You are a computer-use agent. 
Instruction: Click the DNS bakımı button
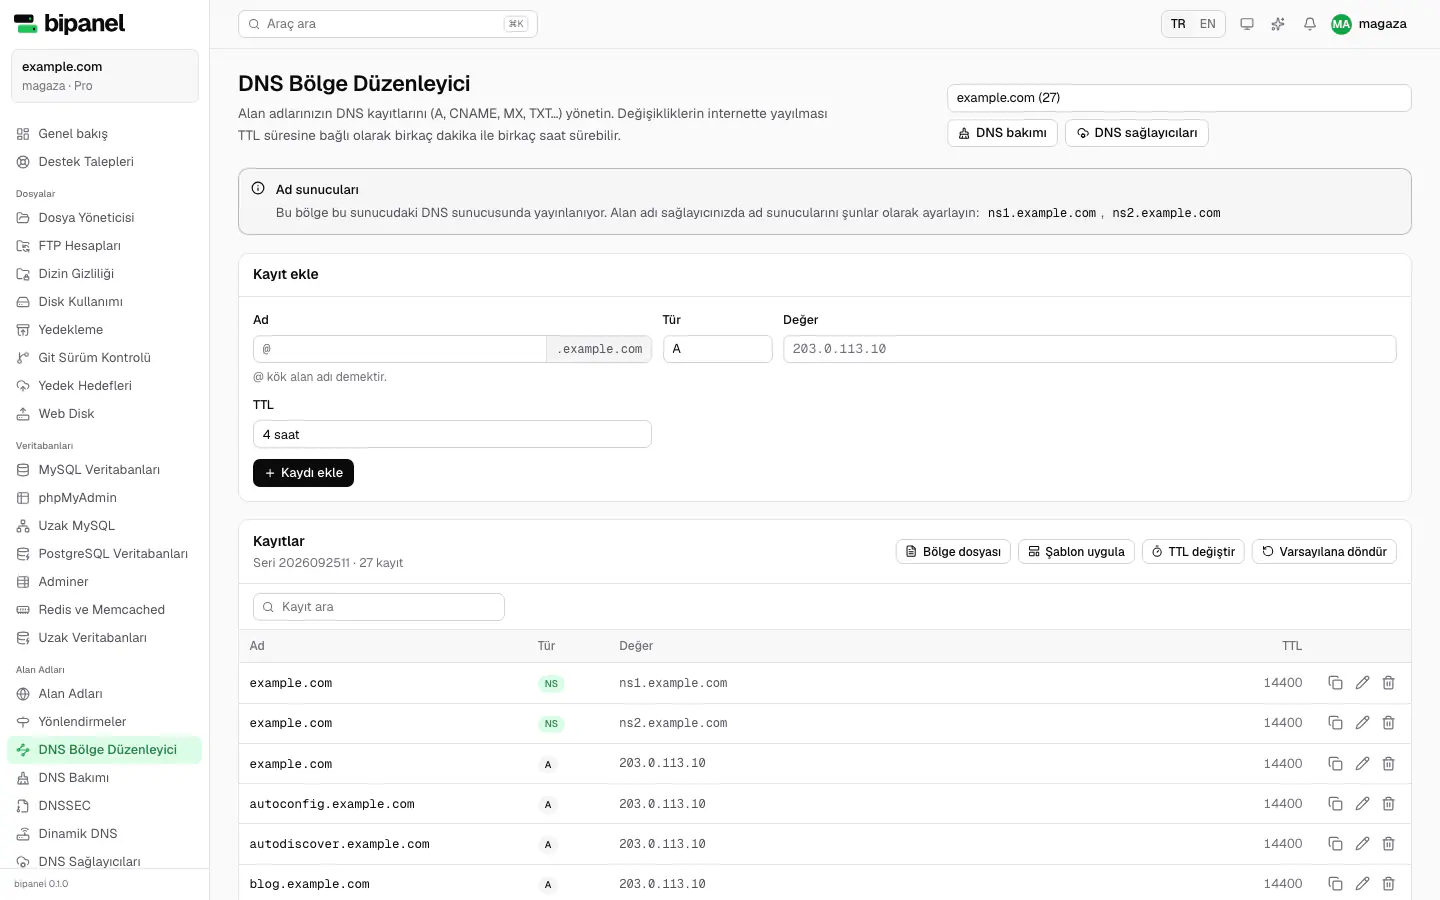tap(1002, 133)
